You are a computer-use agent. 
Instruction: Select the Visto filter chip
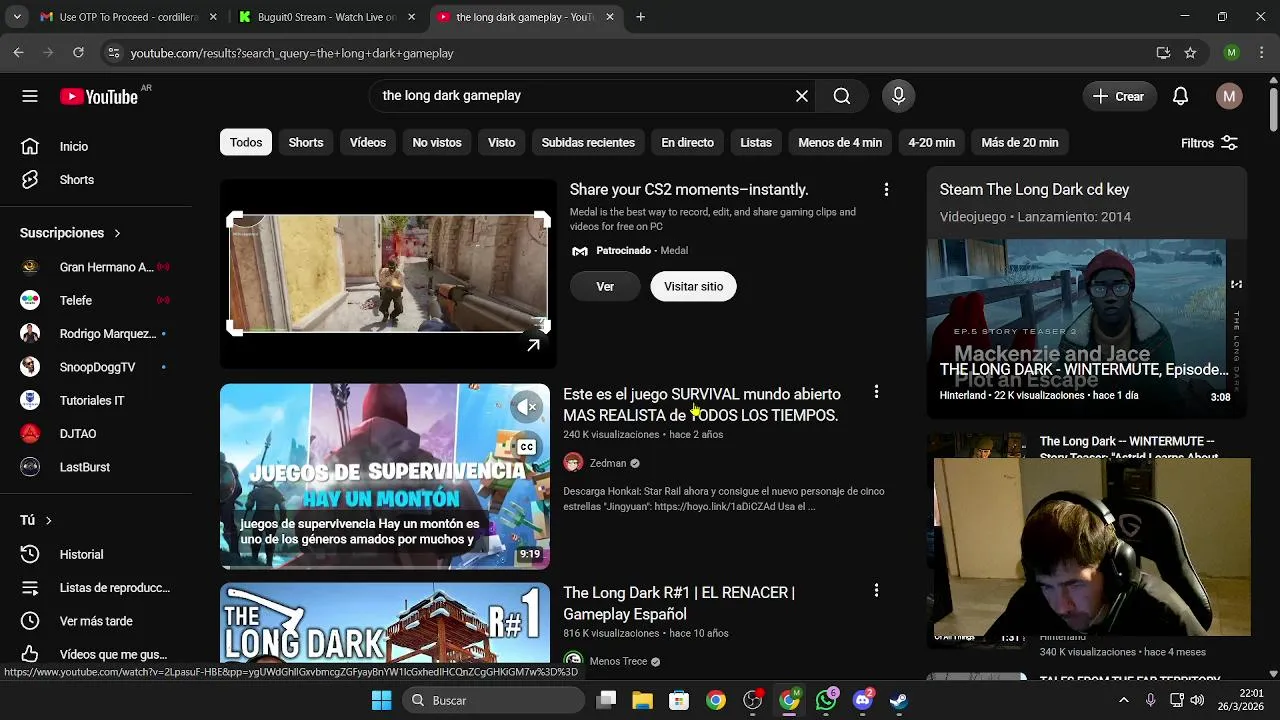click(502, 143)
